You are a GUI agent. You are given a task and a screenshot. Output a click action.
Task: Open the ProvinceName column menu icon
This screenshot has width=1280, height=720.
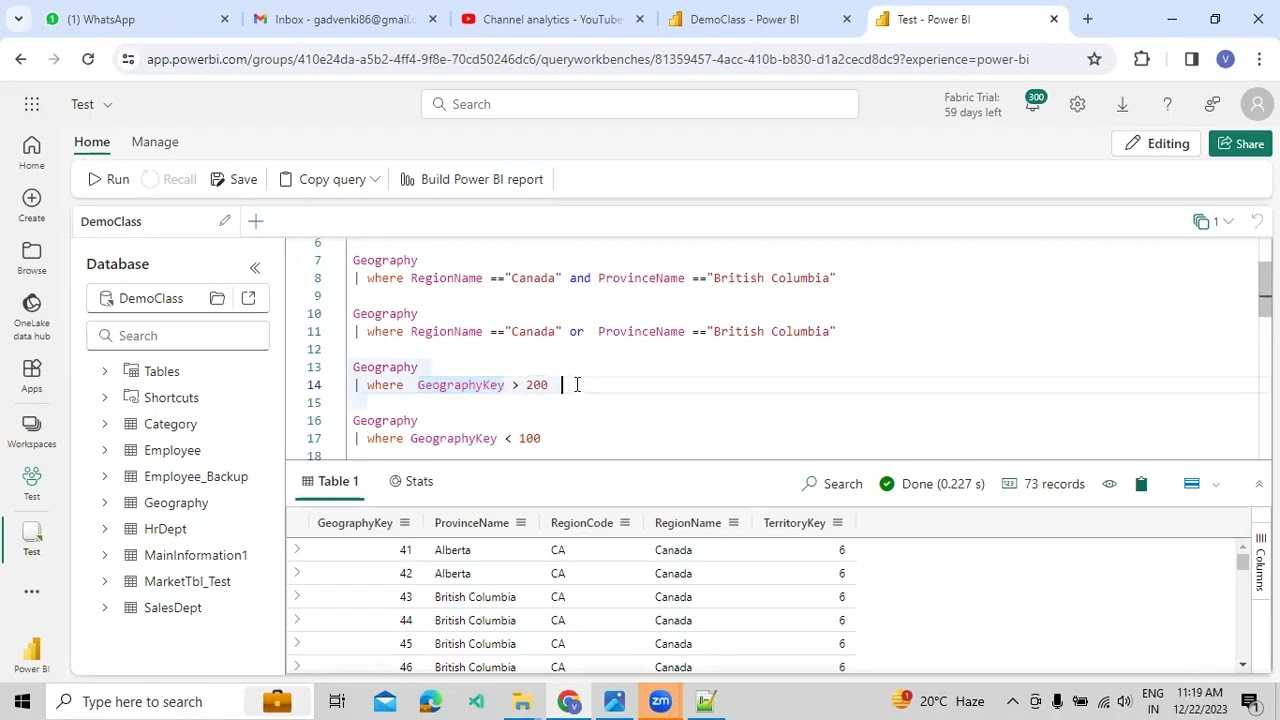pyautogui.click(x=521, y=523)
